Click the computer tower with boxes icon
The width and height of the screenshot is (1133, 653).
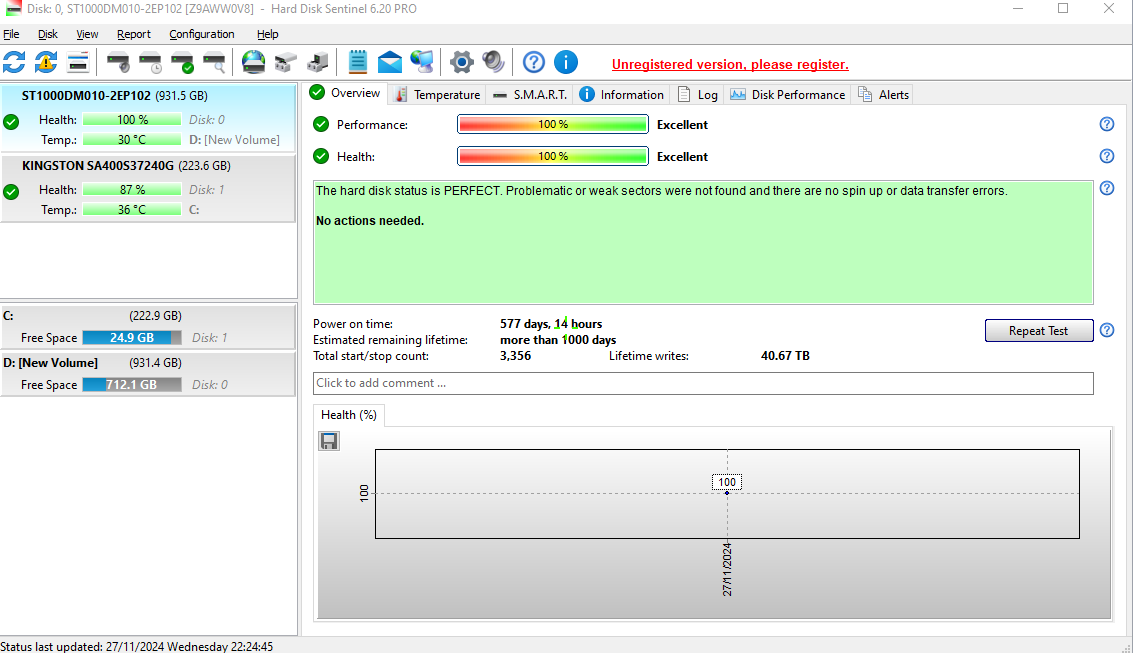coord(317,62)
